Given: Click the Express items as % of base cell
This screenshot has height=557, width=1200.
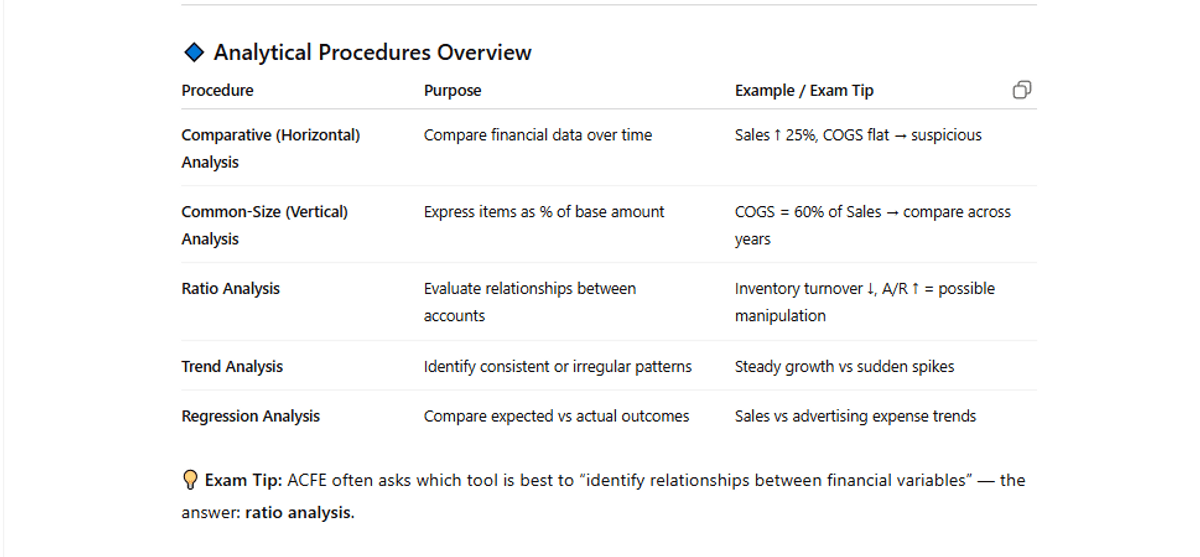Looking at the screenshot, I should coord(543,212).
